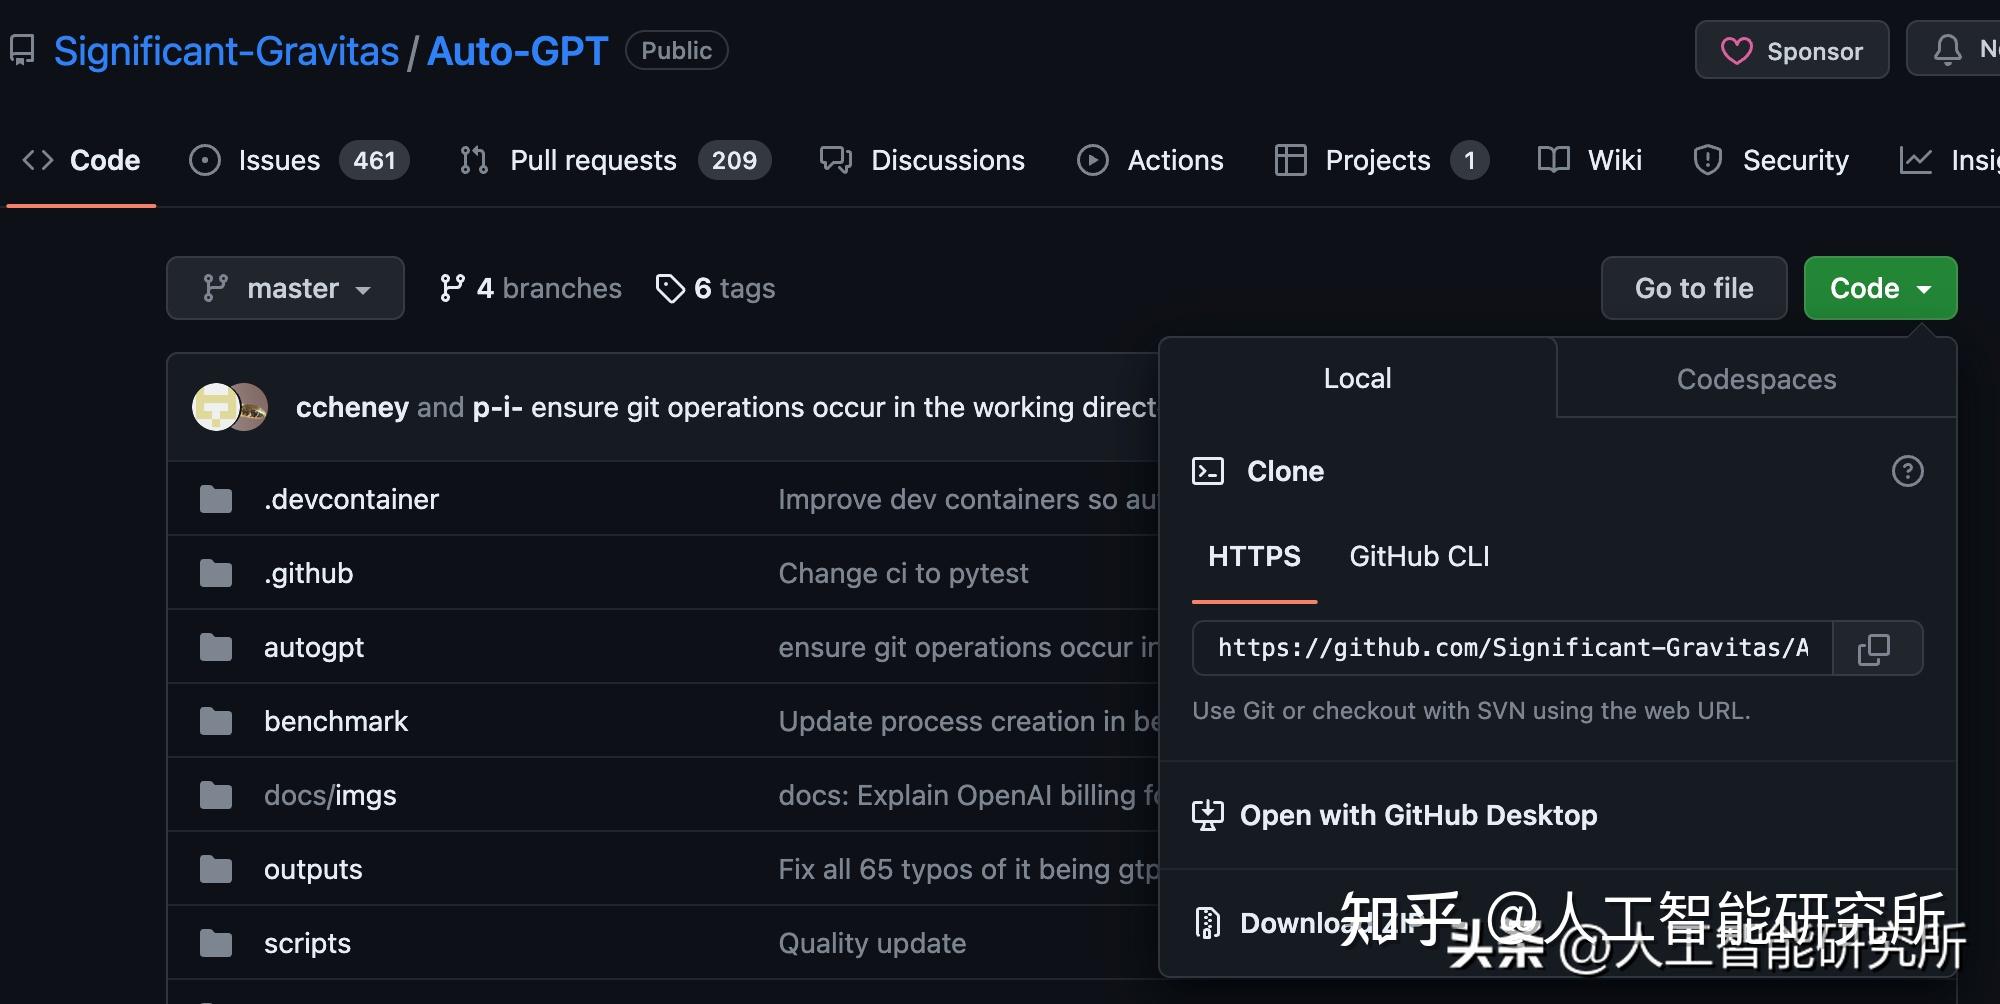This screenshot has height=1004, width=2000.
Task: Open the Security tab
Action: click(x=1771, y=160)
